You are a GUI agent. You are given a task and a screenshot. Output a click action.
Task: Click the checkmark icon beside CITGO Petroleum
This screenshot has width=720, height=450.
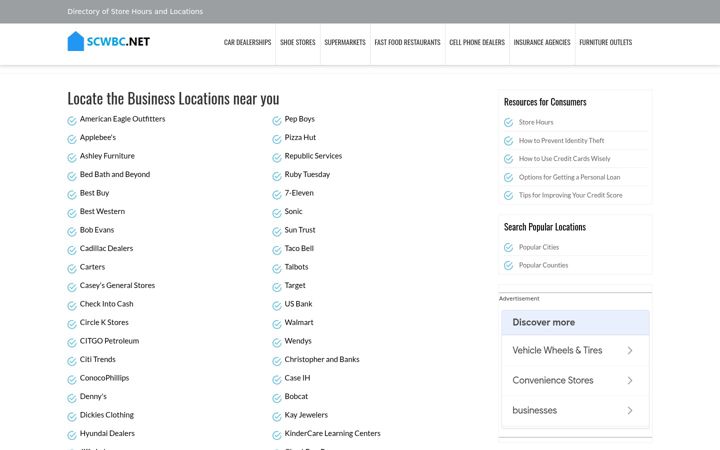(72, 343)
